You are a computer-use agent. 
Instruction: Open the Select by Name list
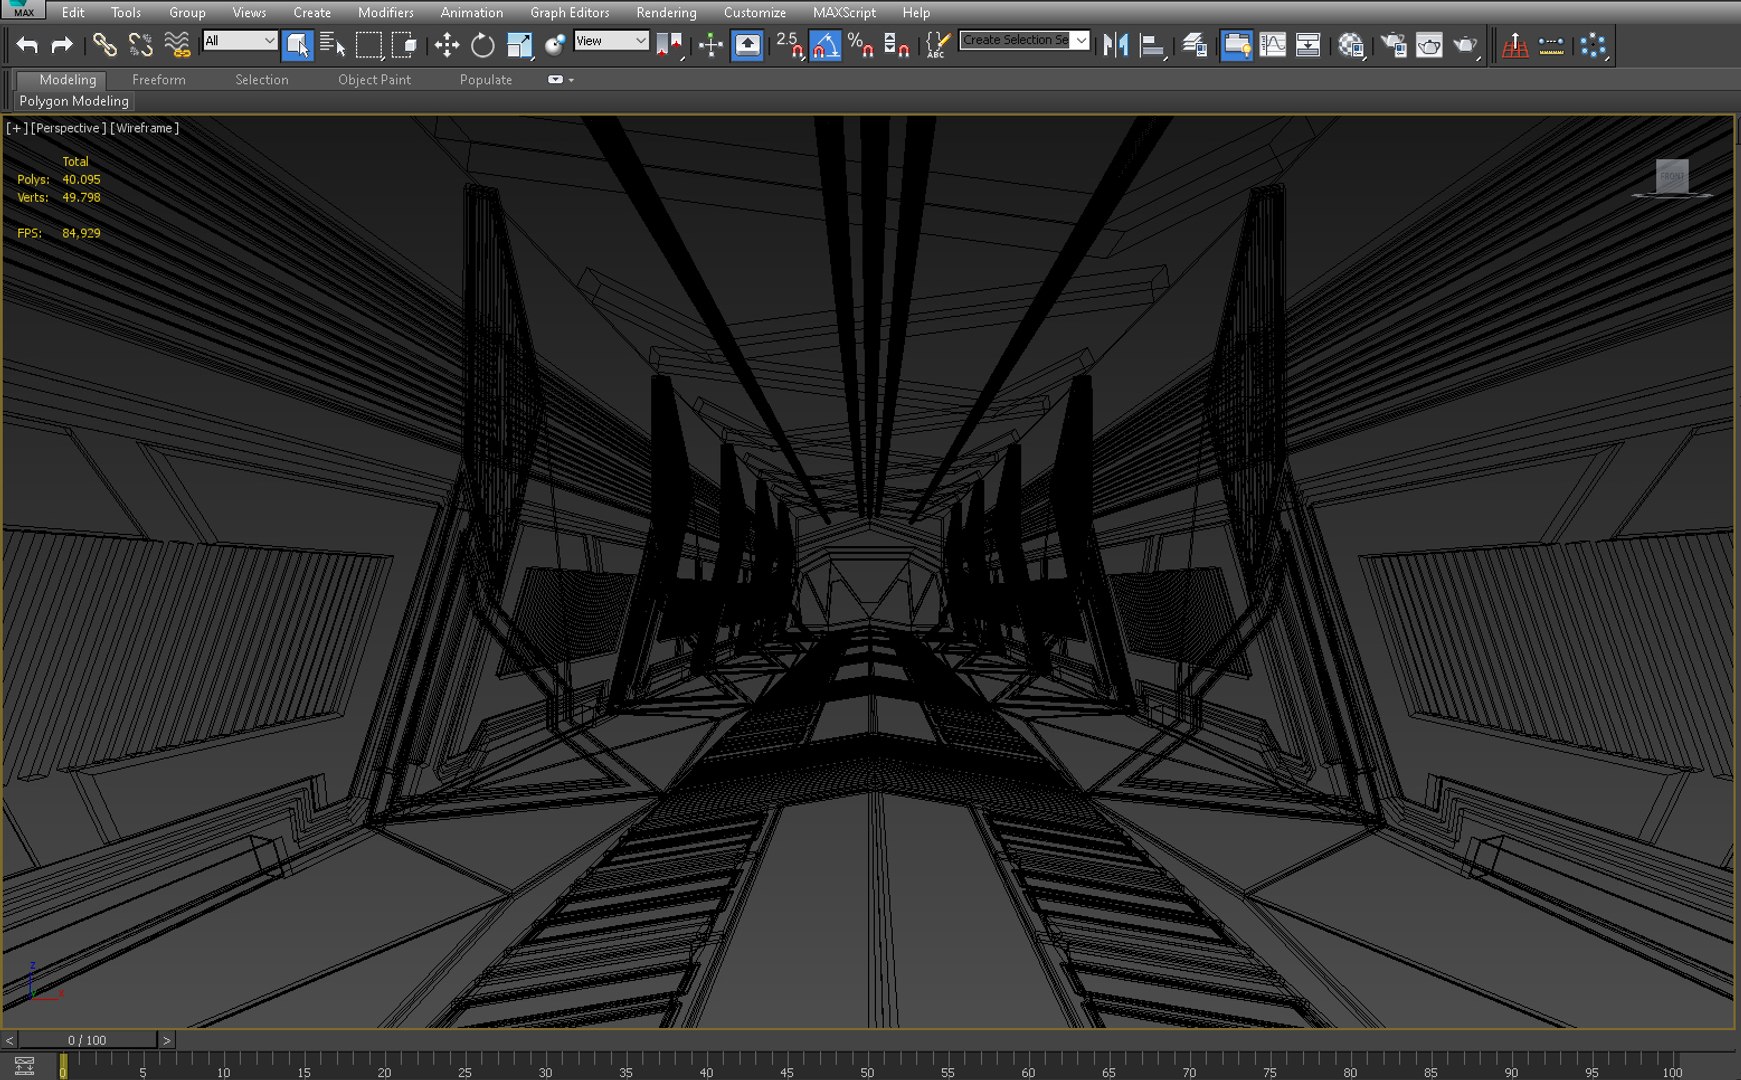[x=332, y=45]
